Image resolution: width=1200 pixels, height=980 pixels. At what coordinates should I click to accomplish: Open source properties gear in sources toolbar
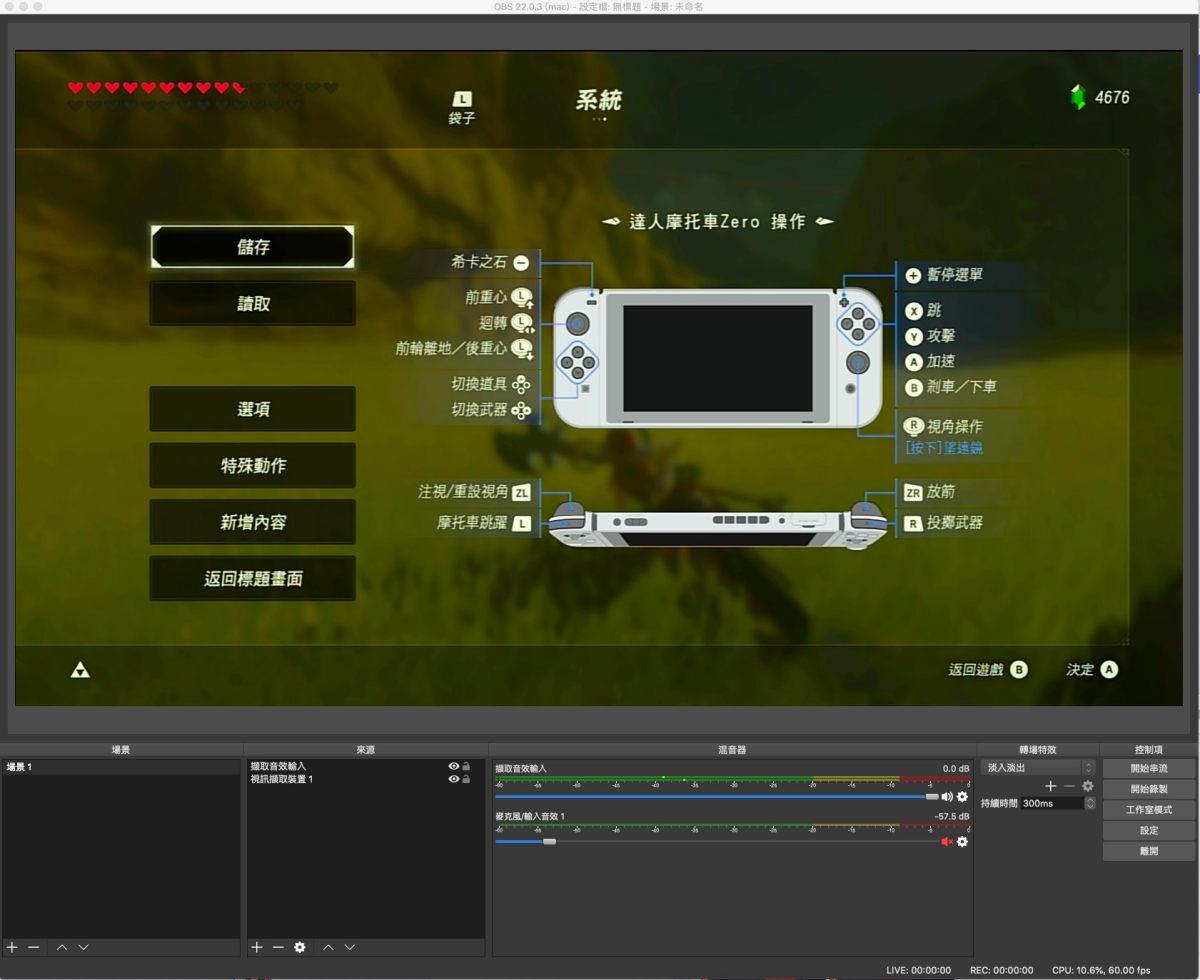[300, 947]
